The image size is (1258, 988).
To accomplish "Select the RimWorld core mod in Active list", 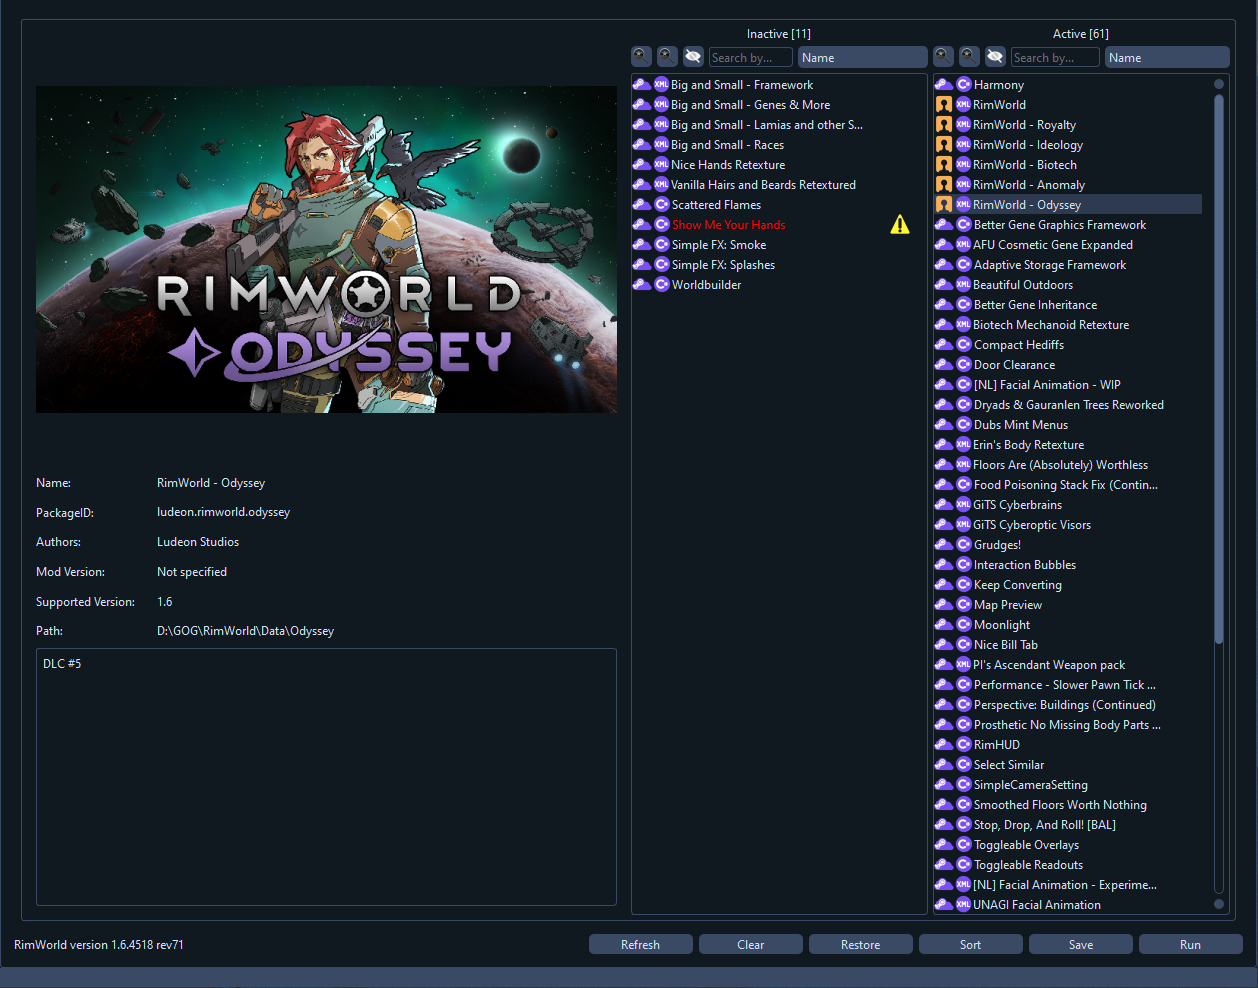I will 1068,105.
